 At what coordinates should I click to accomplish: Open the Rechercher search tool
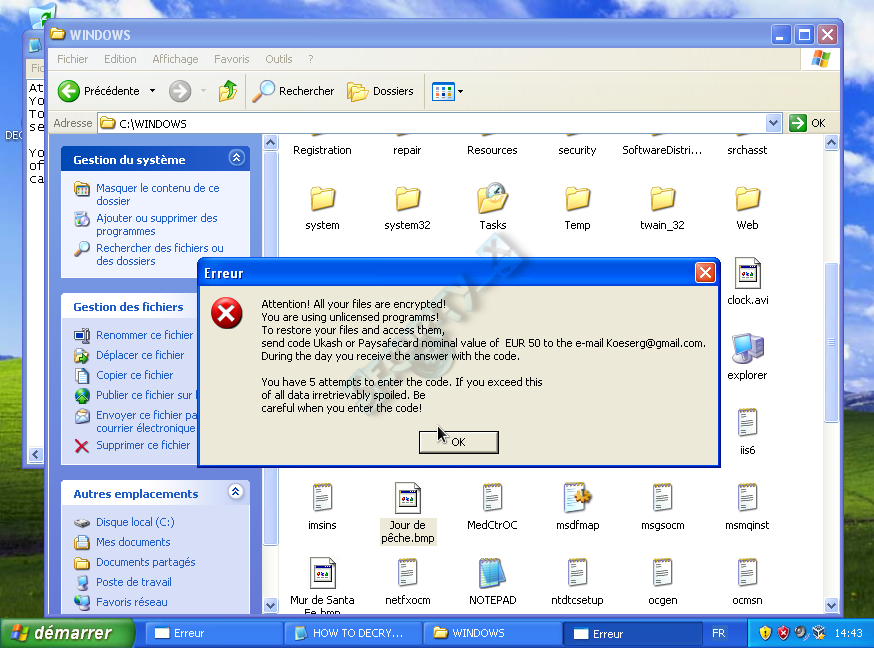pos(293,91)
